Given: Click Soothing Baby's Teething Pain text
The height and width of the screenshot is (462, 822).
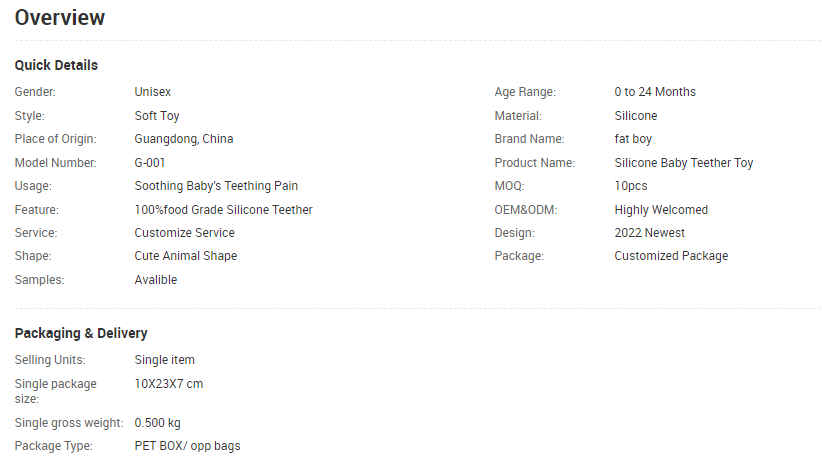Looking at the screenshot, I should click(x=216, y=186).
